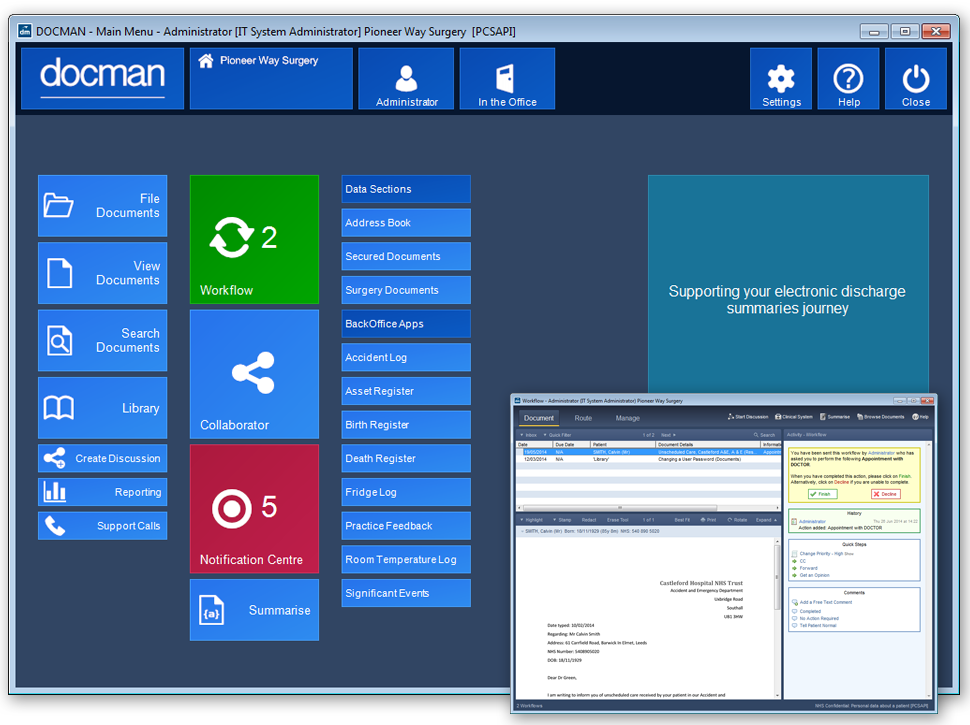The image size is (970, 725).
Task: Open Surgery Documents
Action: [406, 290]
